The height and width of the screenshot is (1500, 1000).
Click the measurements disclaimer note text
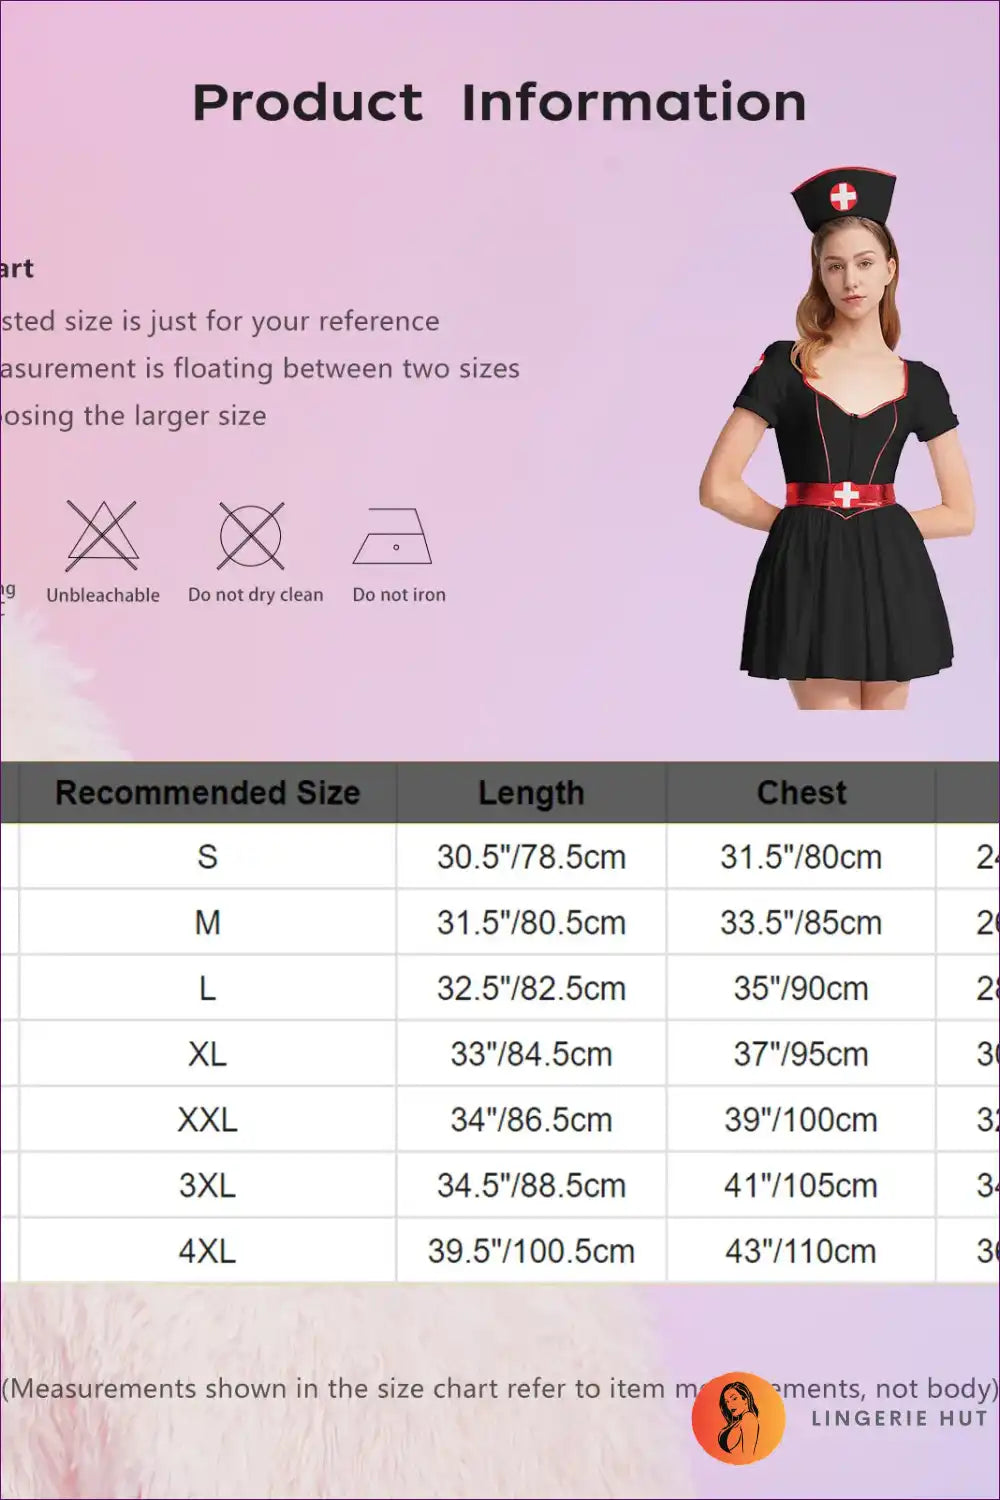pyautogui.click(x=340, y=1388)
